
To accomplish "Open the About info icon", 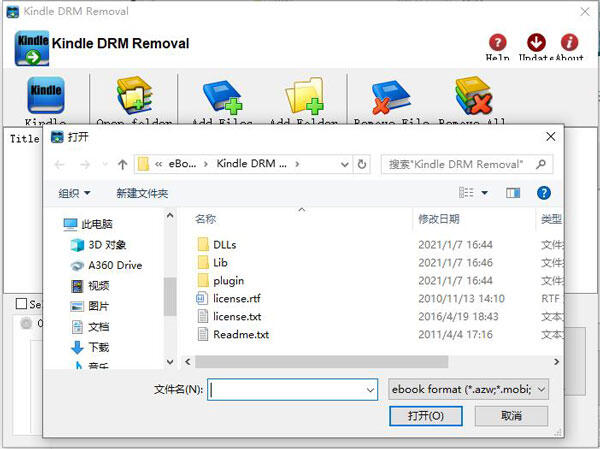I will coord(569,42).
